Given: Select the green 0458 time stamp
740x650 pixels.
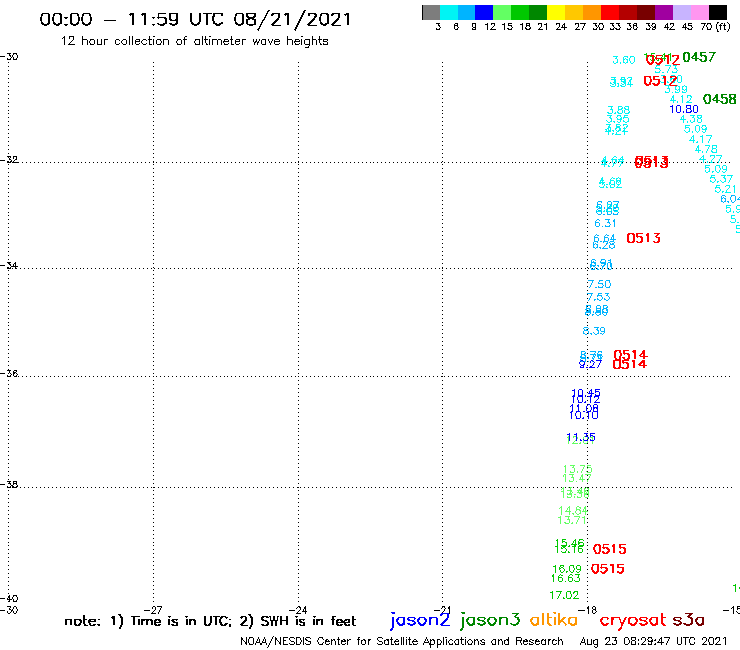Looking at the screenshot, I should click(719, 99).
